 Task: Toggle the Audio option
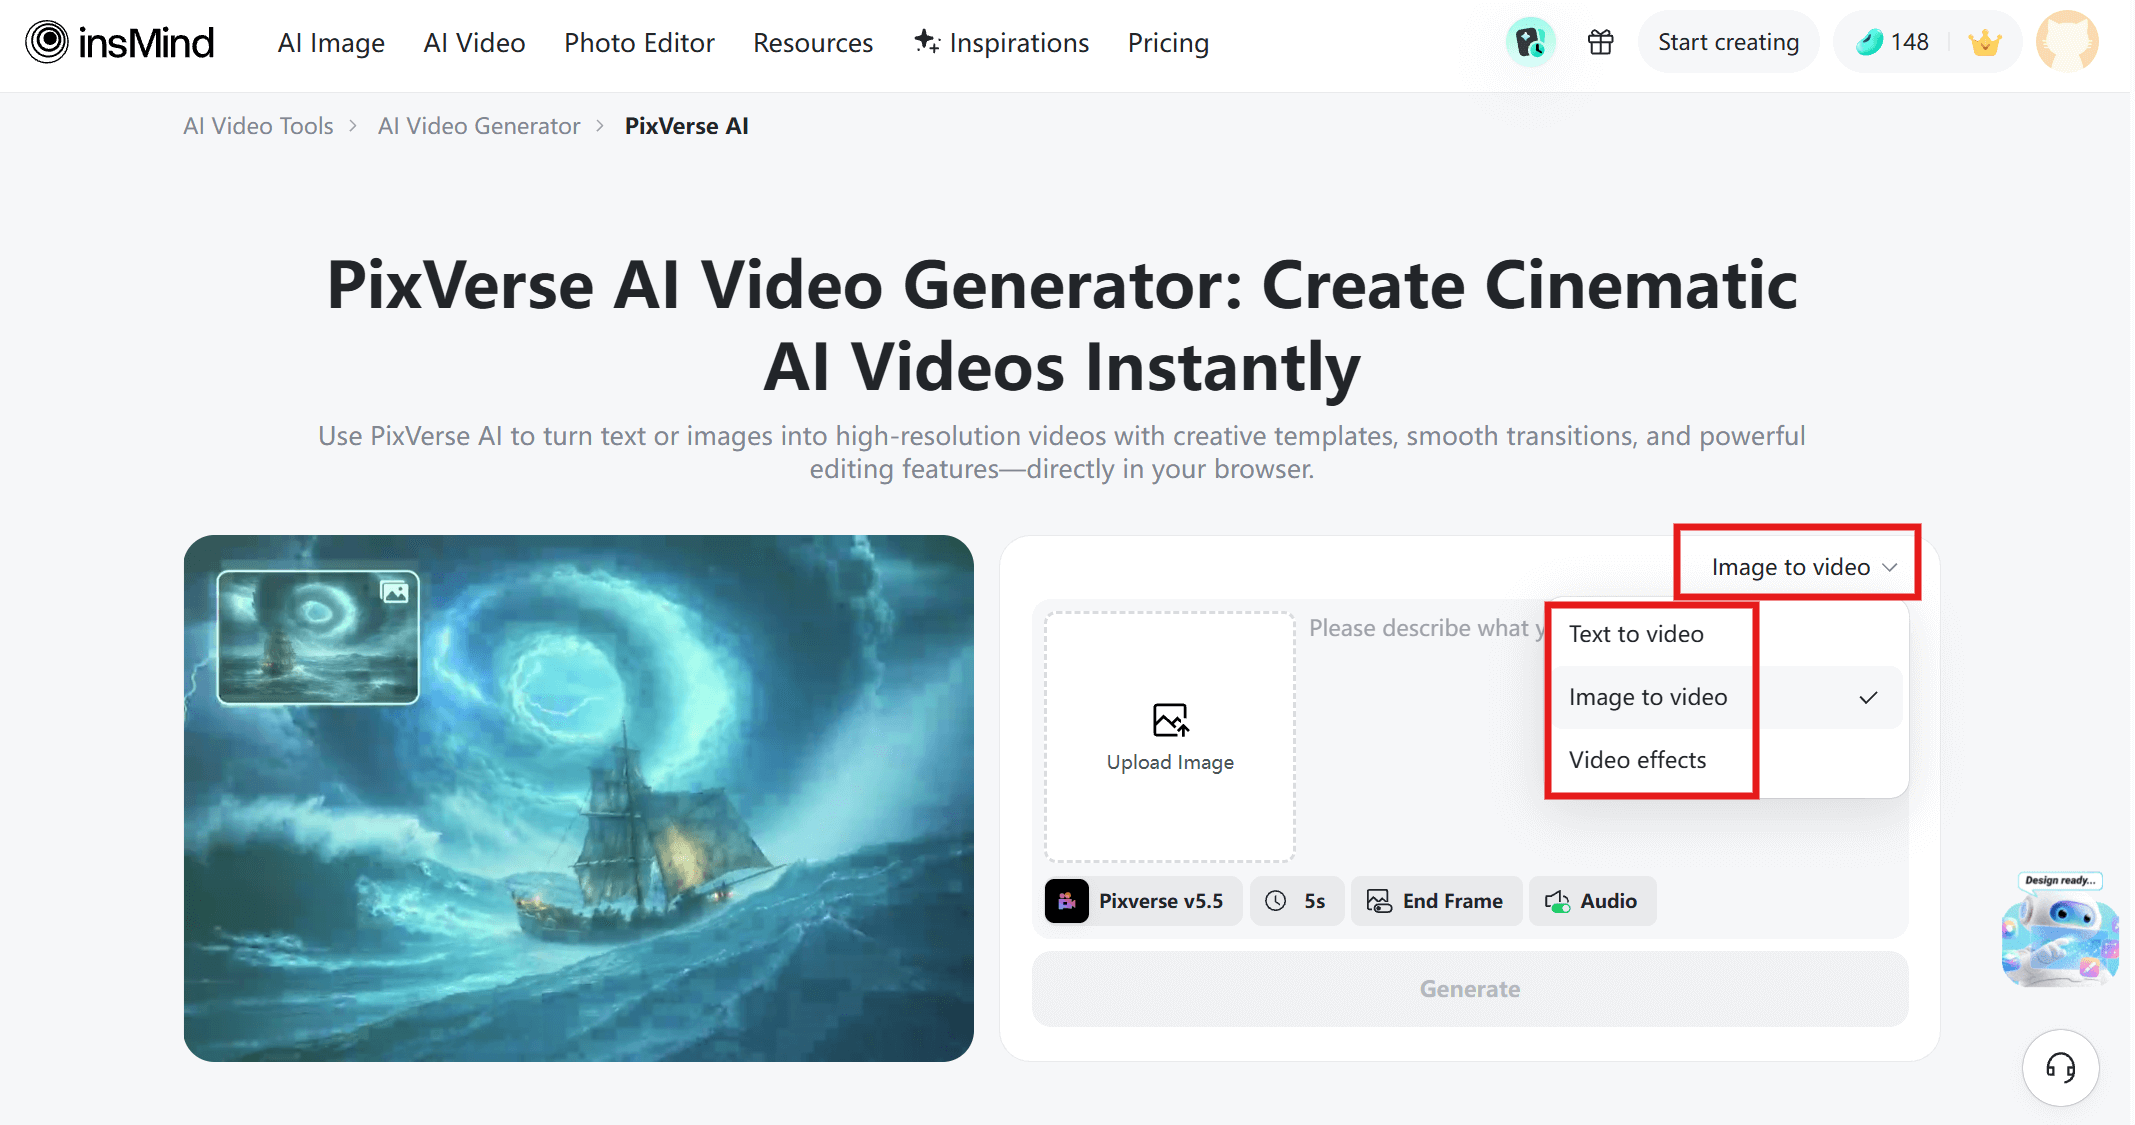click(x=1592, y=901)
